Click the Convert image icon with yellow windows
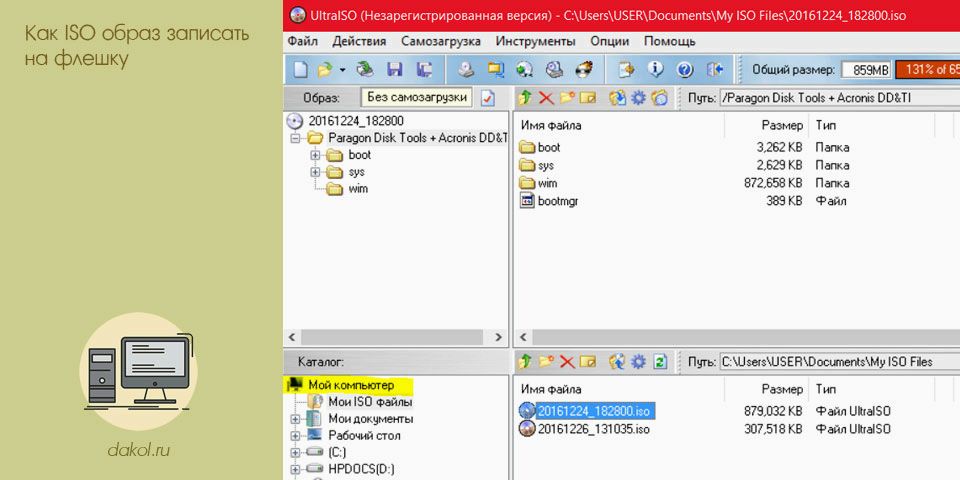Screen dimensions: 960x480 pyautogui.click(x=495, y=69)
